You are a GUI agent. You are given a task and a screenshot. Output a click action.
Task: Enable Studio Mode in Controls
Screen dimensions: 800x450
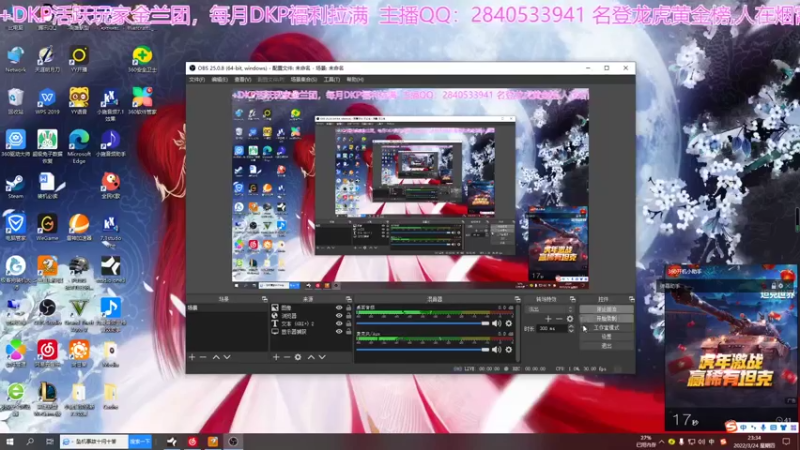coord(606,328)
